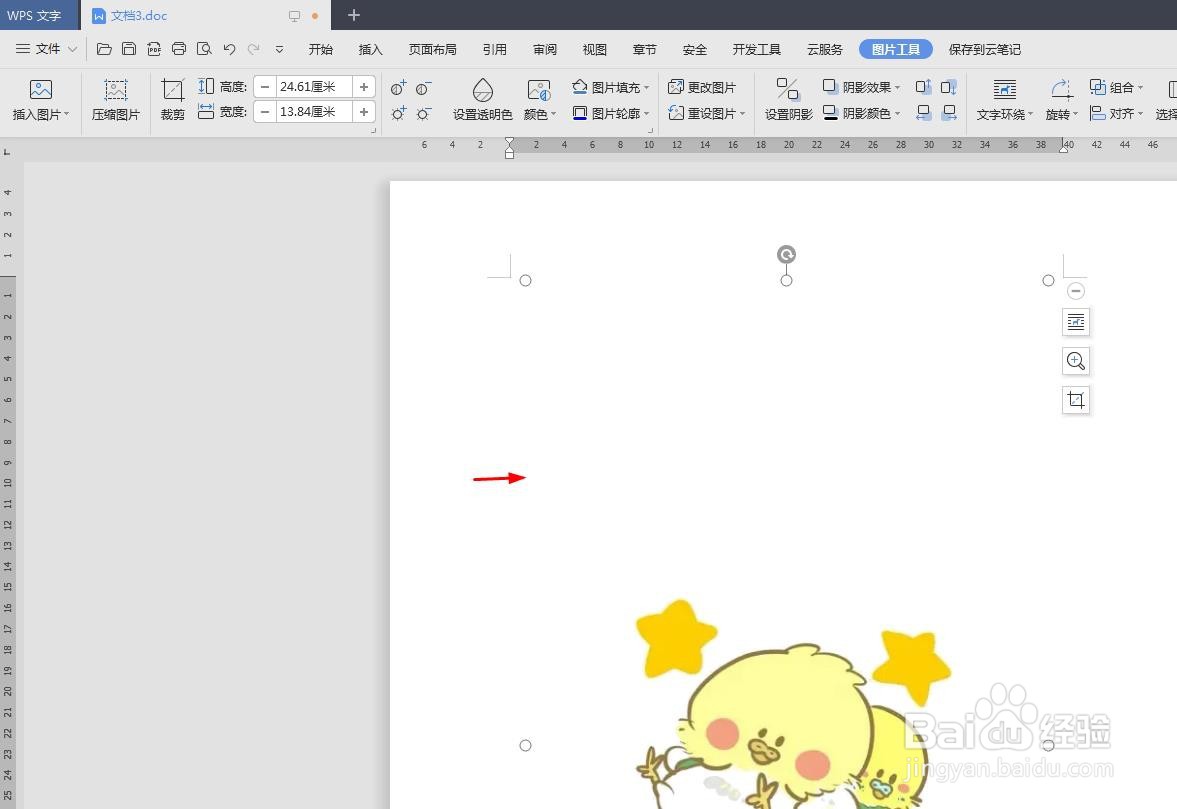
Task: Expand quick access toolbar customization arrow
Action: pyautogui.click(x=279, y=50)
